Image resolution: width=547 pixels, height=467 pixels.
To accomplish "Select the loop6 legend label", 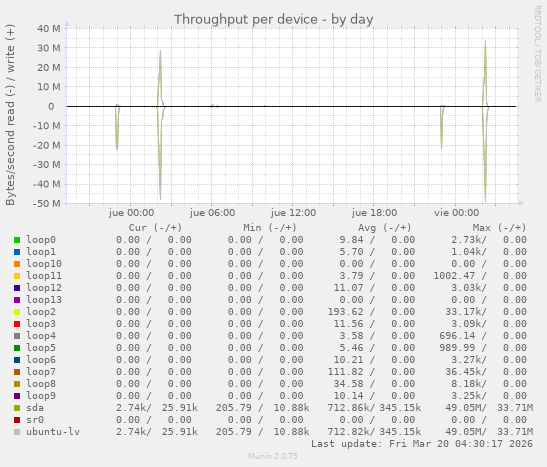I will (41, 360).
